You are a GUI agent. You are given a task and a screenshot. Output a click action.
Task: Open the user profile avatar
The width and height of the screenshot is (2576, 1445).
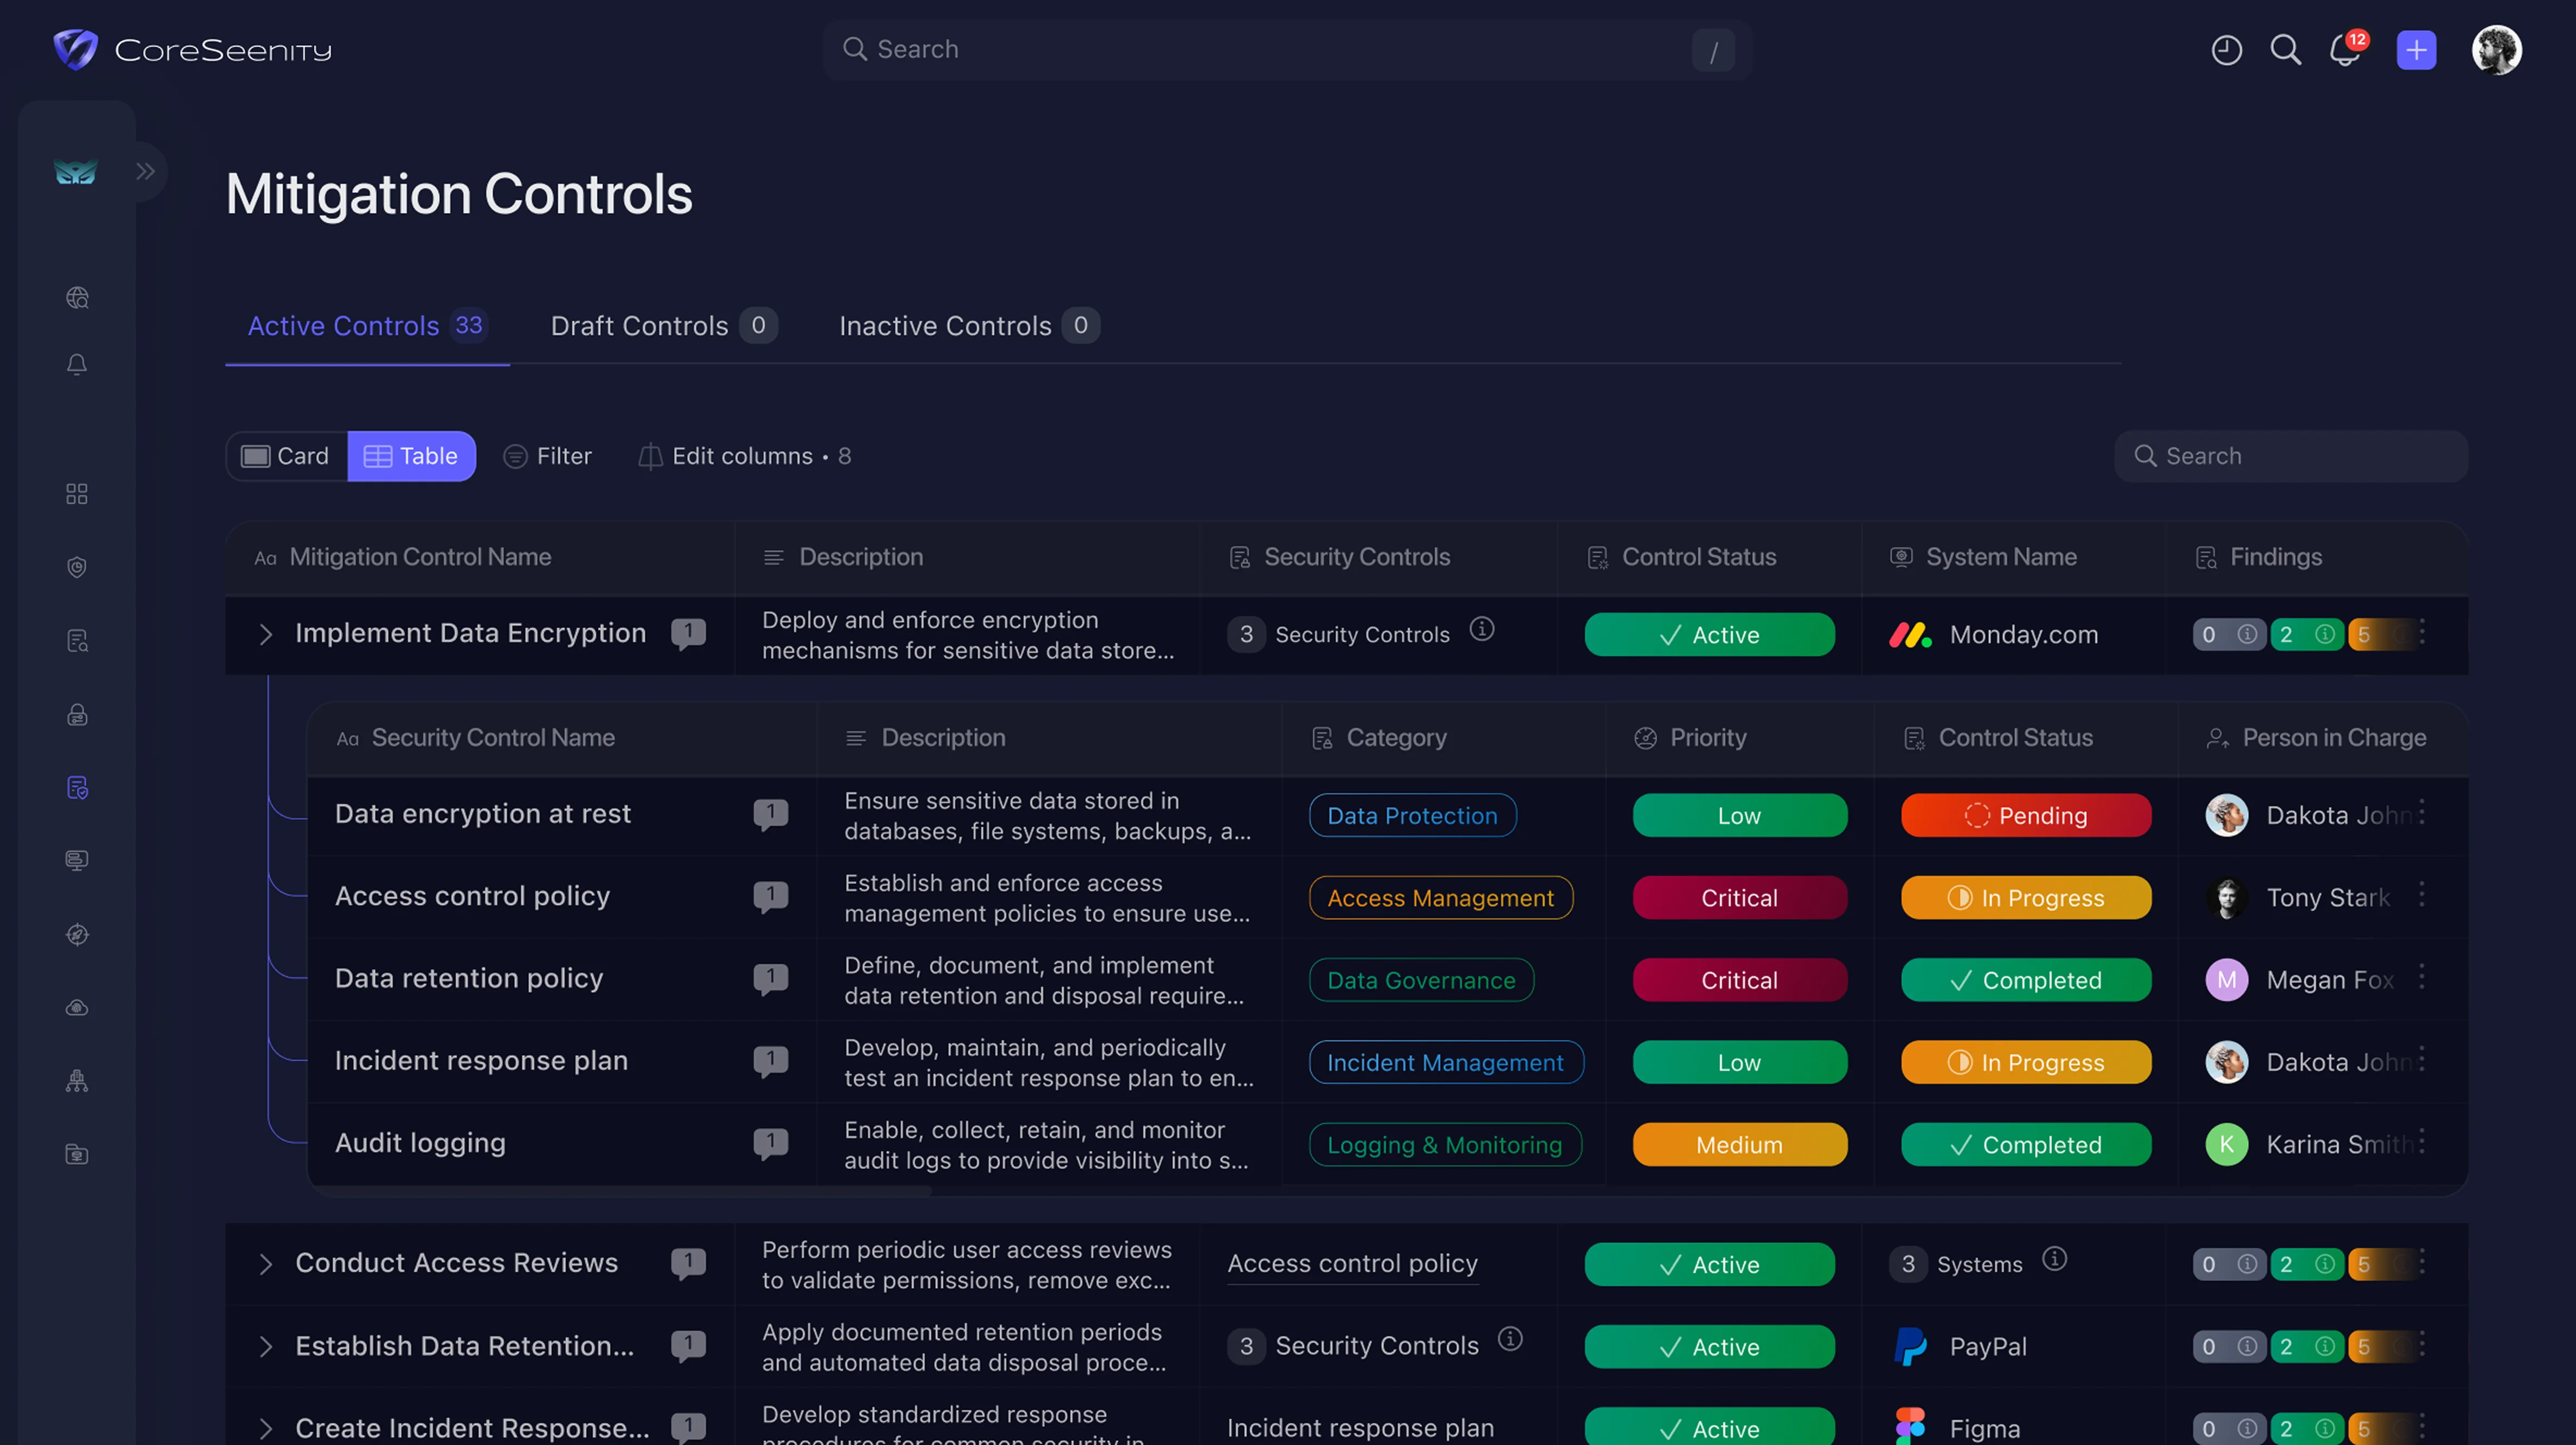click(2496, 49)
